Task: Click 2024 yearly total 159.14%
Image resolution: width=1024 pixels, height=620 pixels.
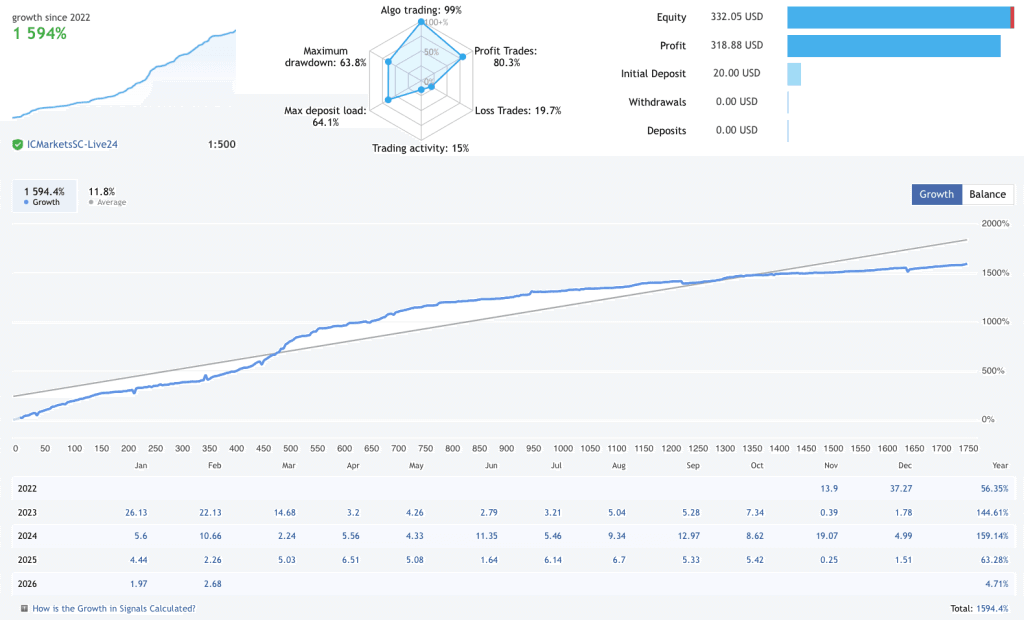Action: coord(992,536)
